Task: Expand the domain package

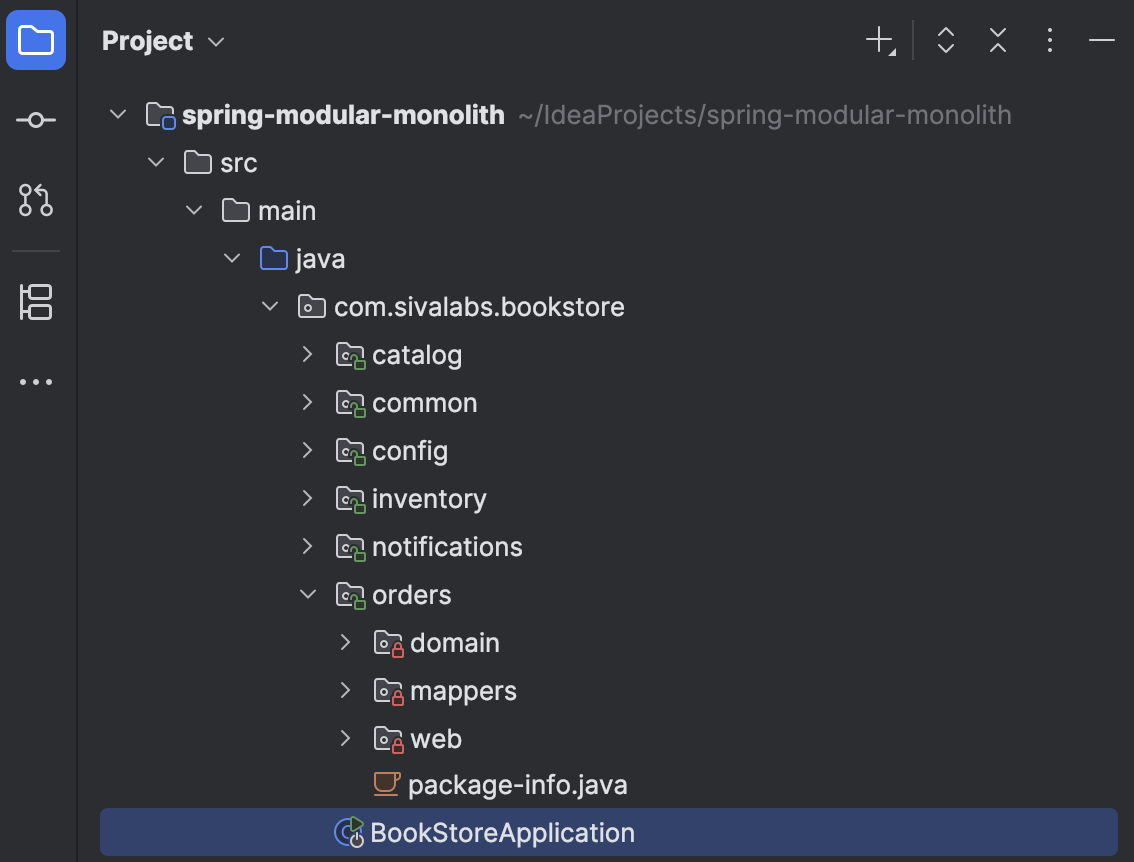Action: 345,642
